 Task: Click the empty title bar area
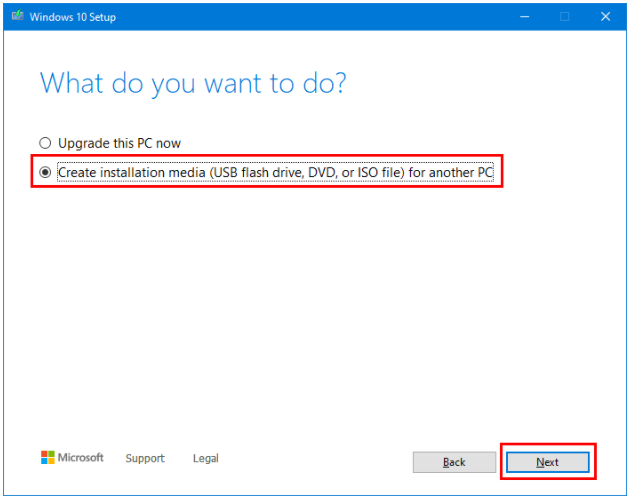[300, 16]
